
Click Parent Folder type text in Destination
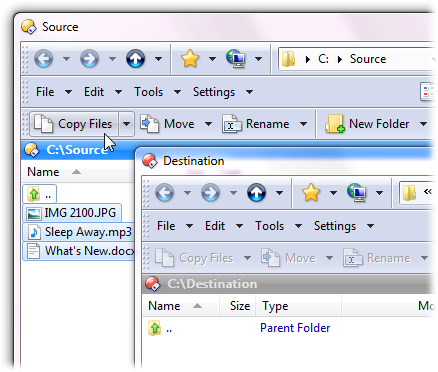[295, 328]
